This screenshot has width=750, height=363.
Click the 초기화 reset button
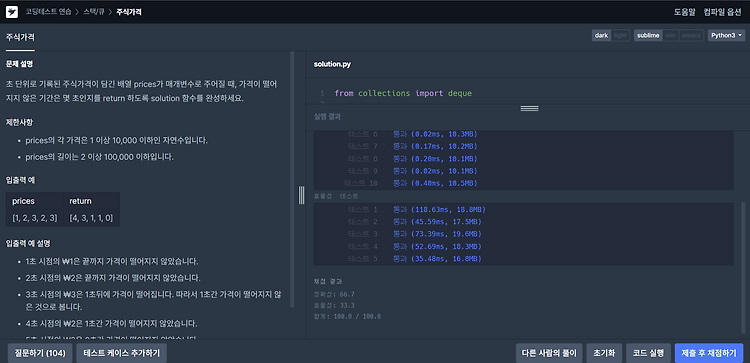pos(604,353)
